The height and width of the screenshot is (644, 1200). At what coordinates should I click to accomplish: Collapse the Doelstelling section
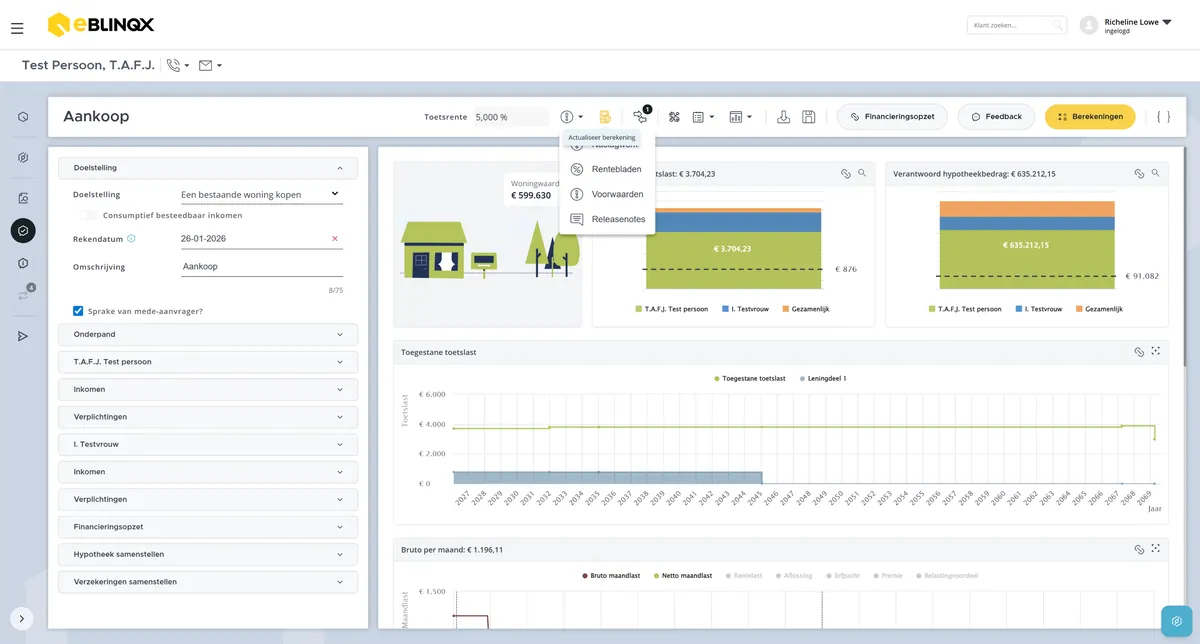pos(208,168)
